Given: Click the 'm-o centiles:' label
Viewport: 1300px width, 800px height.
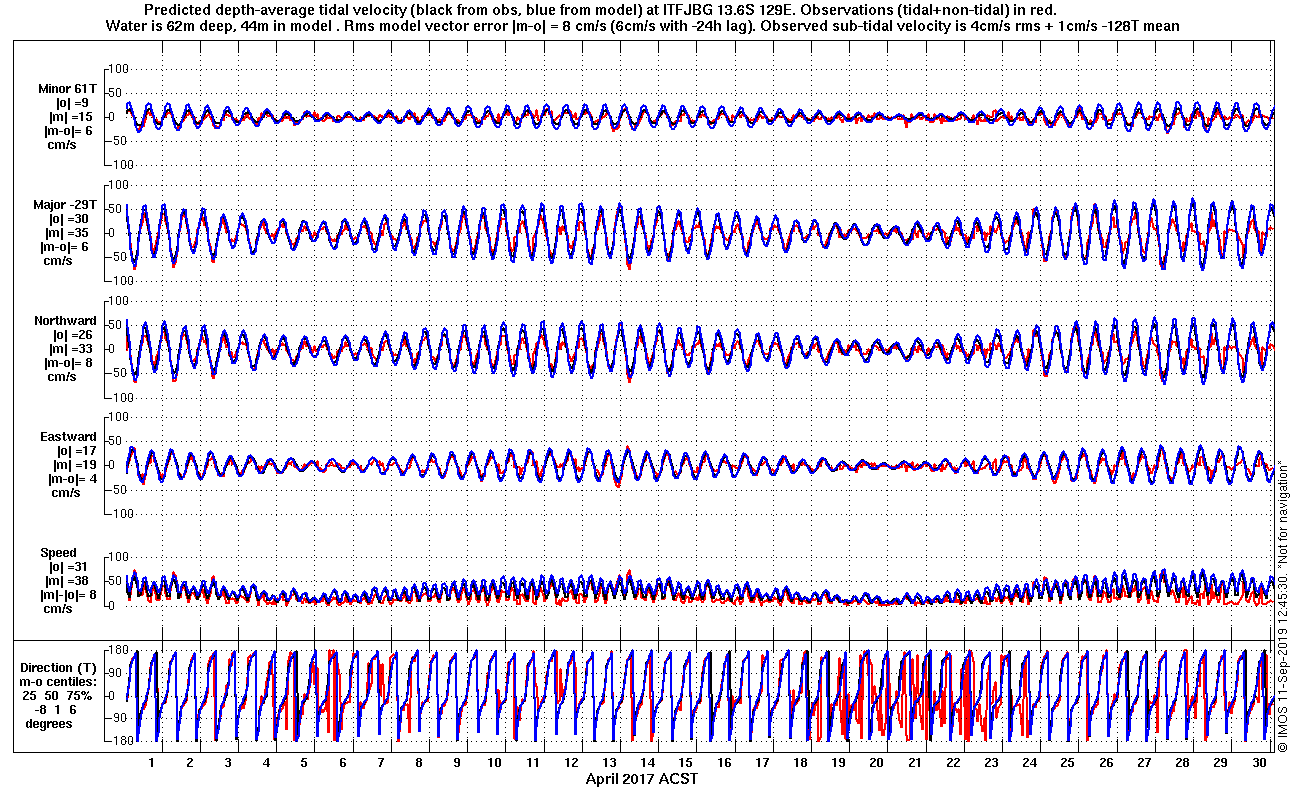Looking at the screenshot, I should pyautogui.click(x=59, y=681).
